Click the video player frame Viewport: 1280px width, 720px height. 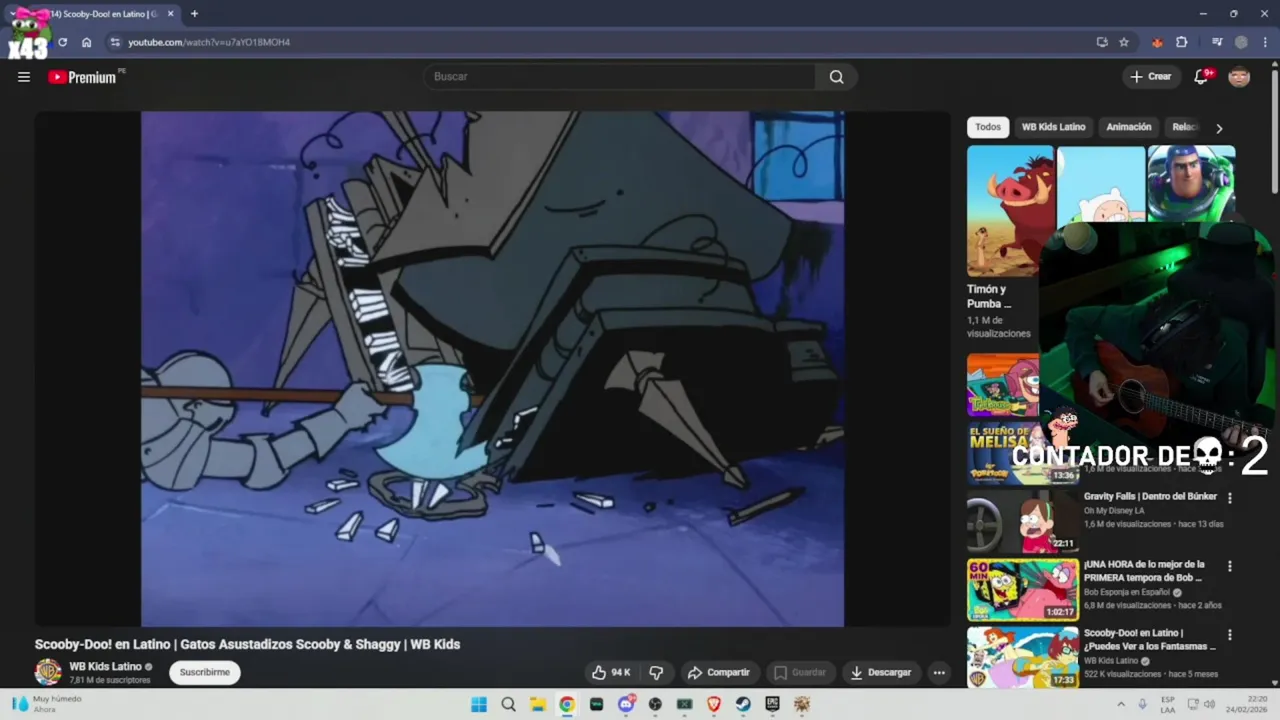click(x=492, y=369)
